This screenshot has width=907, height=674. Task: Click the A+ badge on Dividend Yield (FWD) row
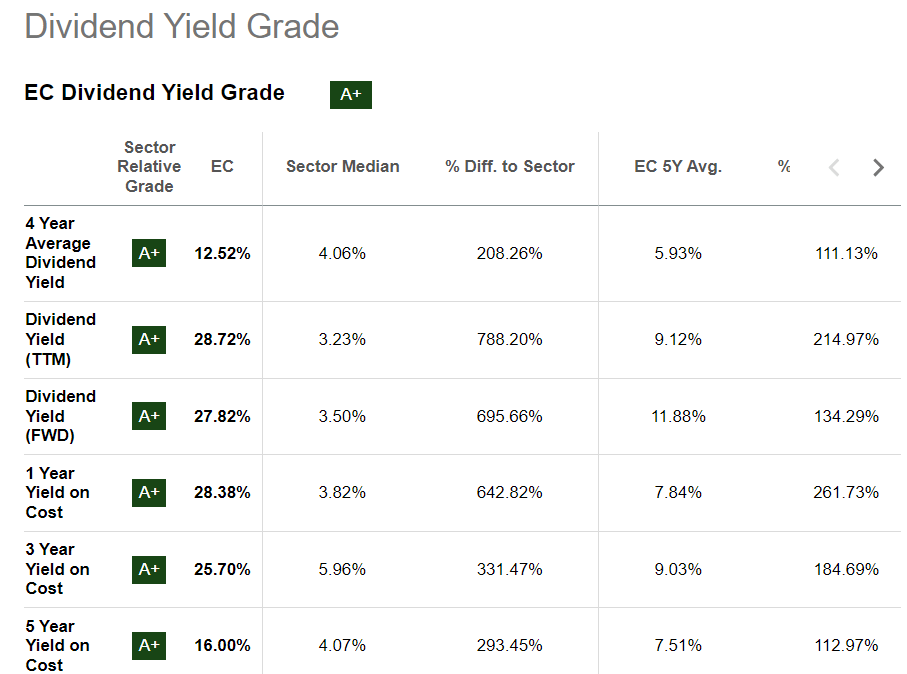[x=148, y=416]
